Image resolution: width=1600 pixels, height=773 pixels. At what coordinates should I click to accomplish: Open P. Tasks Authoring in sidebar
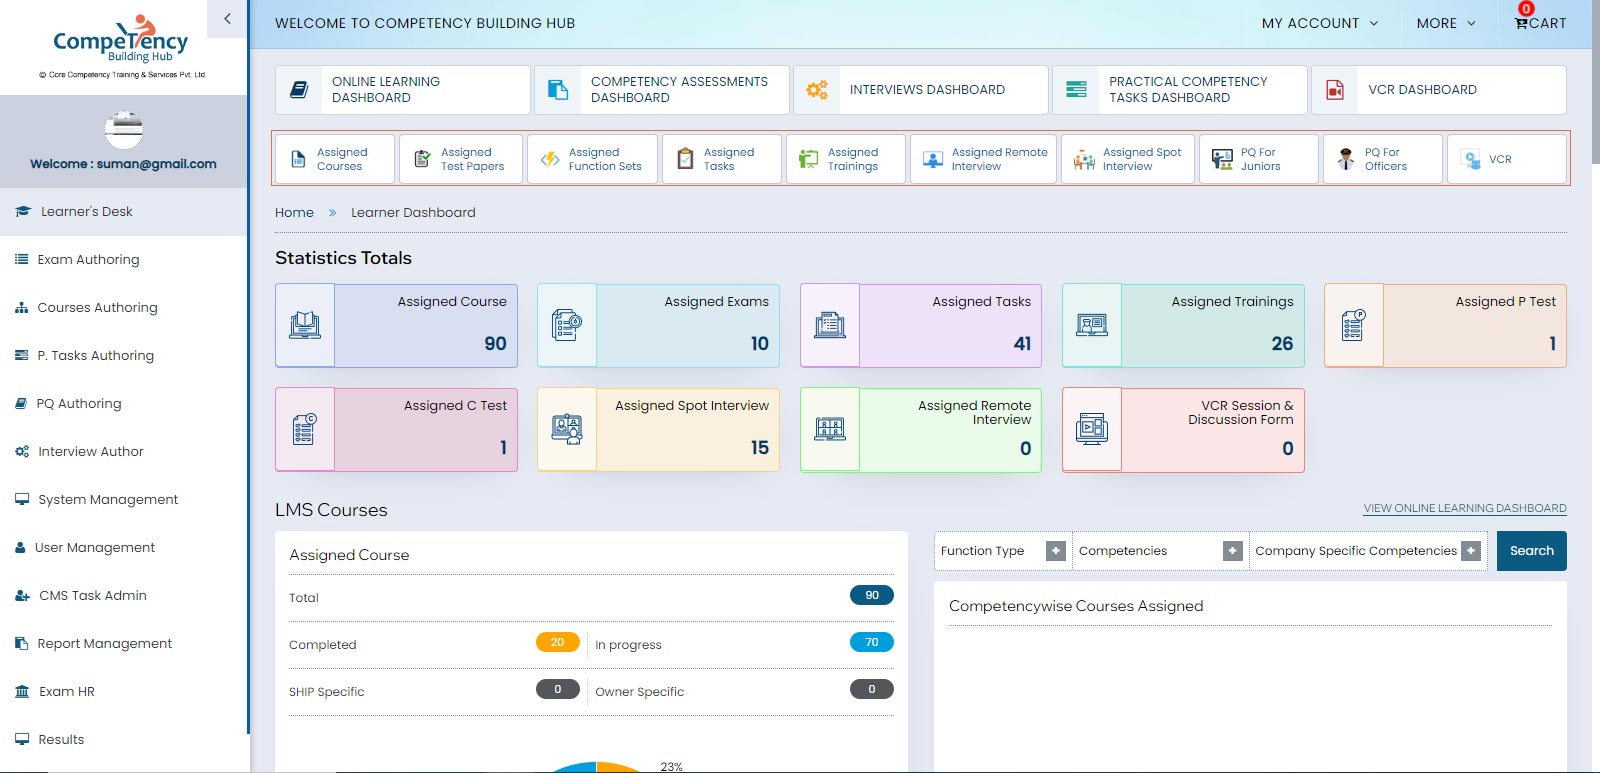(x=124, y=356)
